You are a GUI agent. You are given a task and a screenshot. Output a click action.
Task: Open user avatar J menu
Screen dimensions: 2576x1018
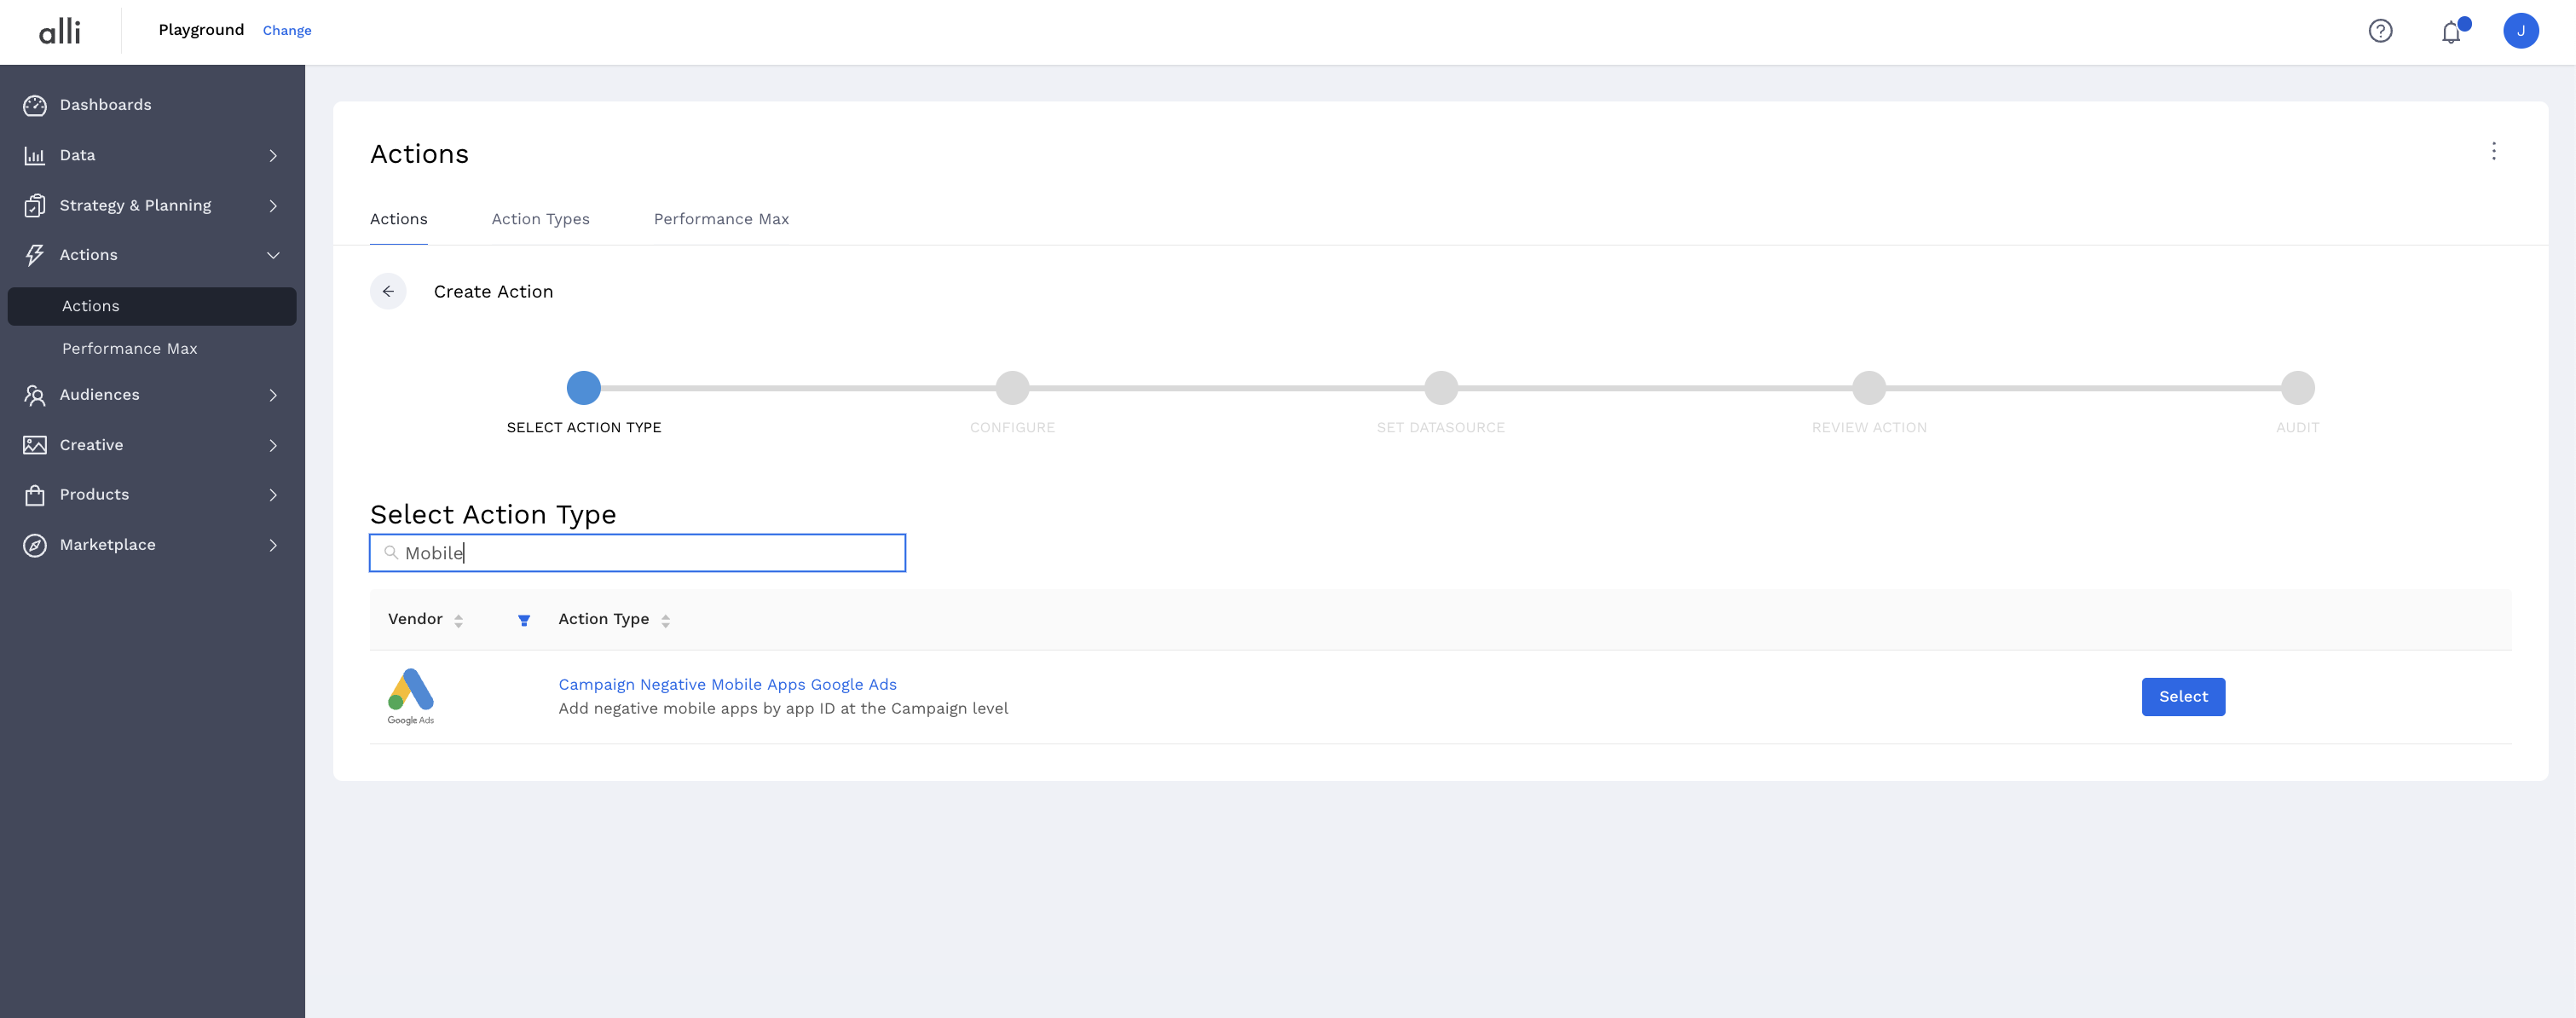(2520, 31)
